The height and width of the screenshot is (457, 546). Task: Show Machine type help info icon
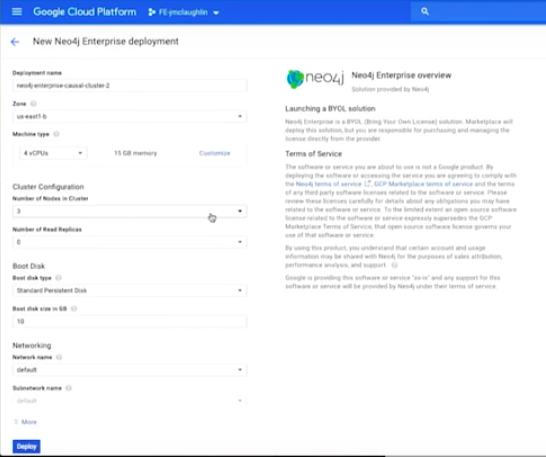tap(56, 134)
